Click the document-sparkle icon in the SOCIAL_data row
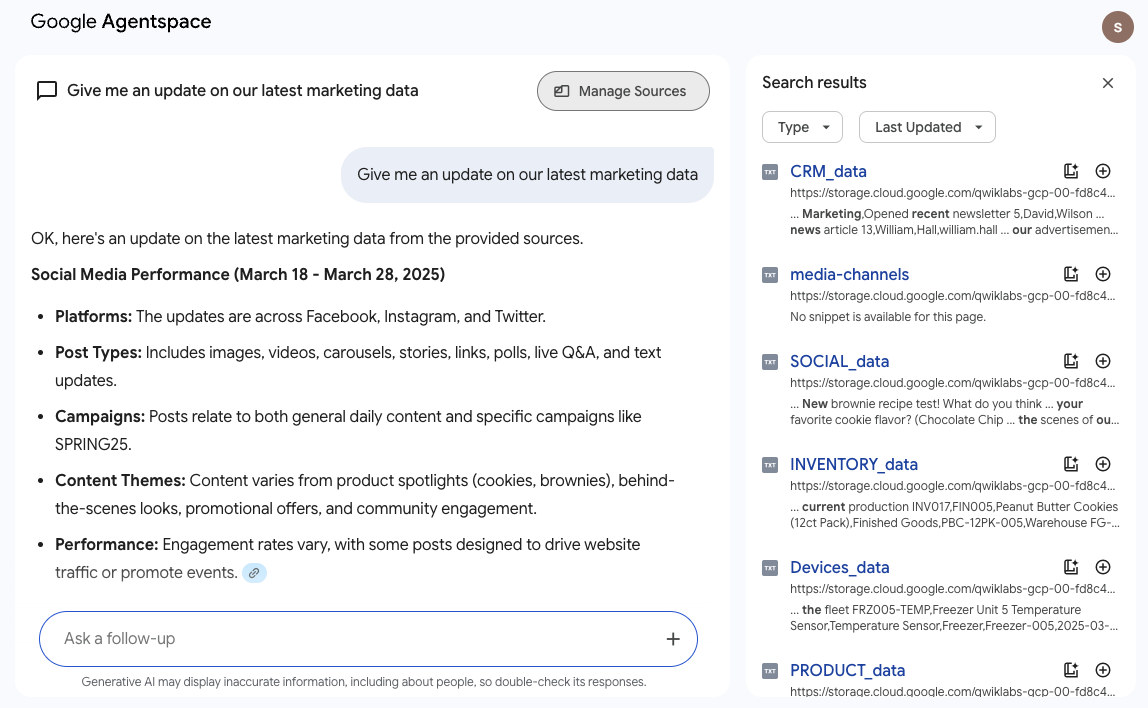1148x708 pixels. pos(1071,361)
